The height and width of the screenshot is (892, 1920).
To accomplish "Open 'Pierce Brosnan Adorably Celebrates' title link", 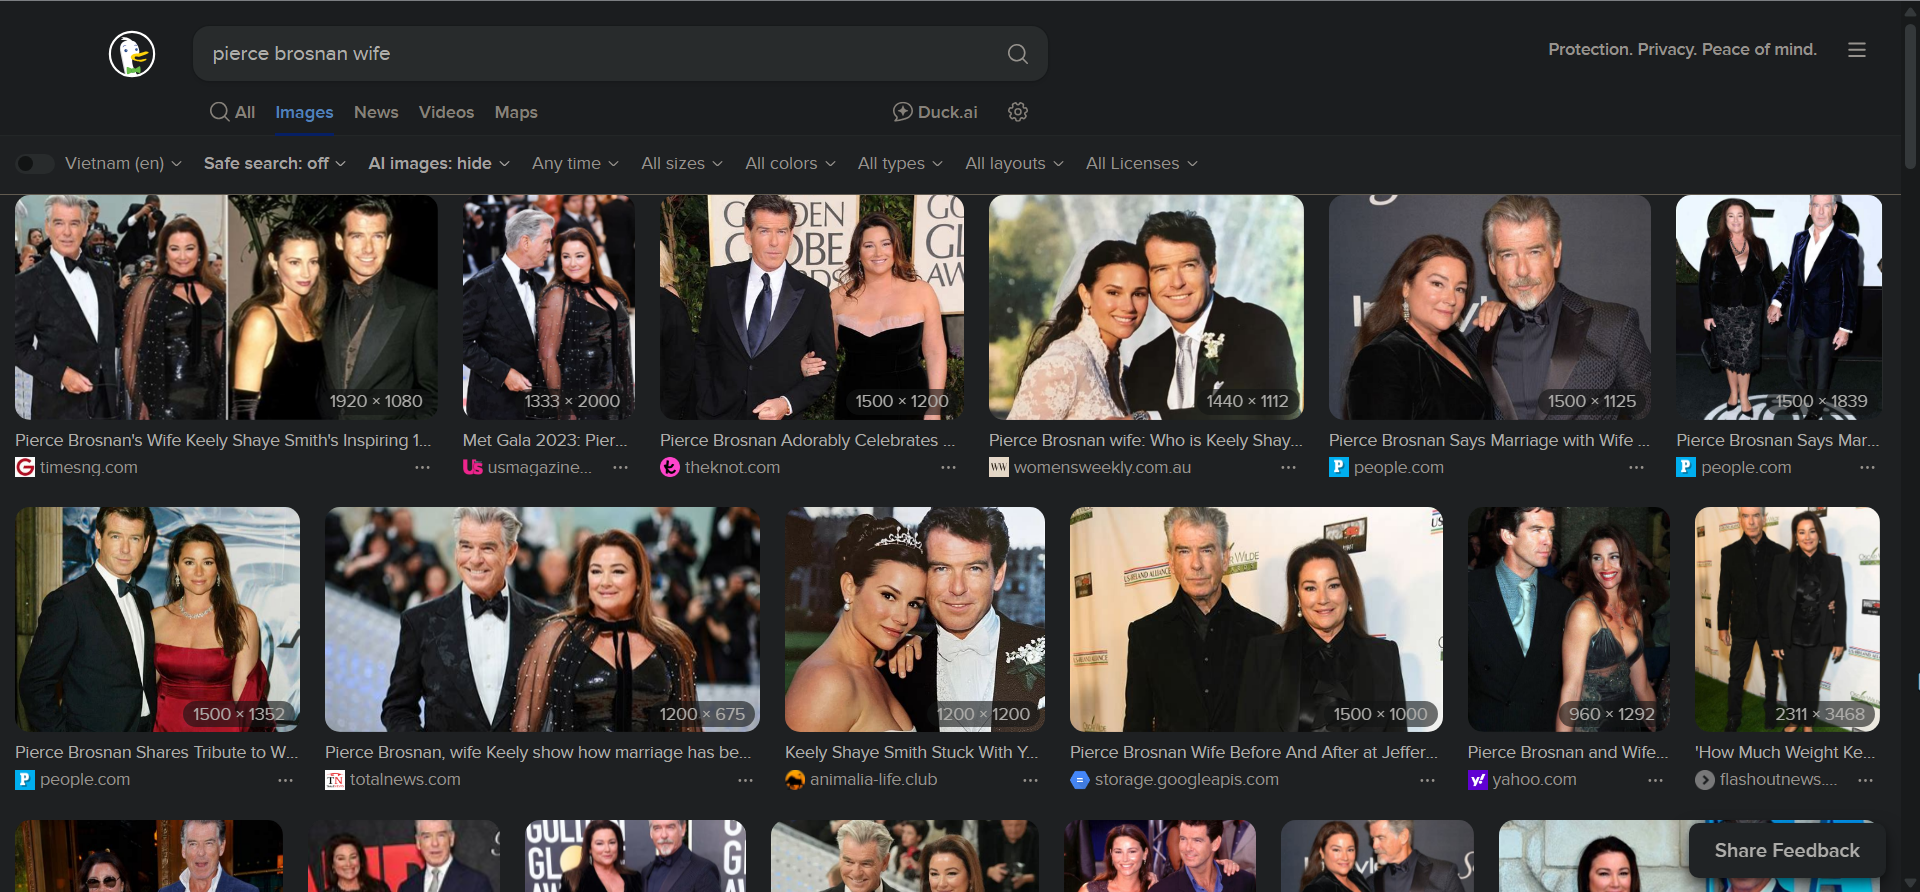I will pyautogui.click(x=807, y=440).
